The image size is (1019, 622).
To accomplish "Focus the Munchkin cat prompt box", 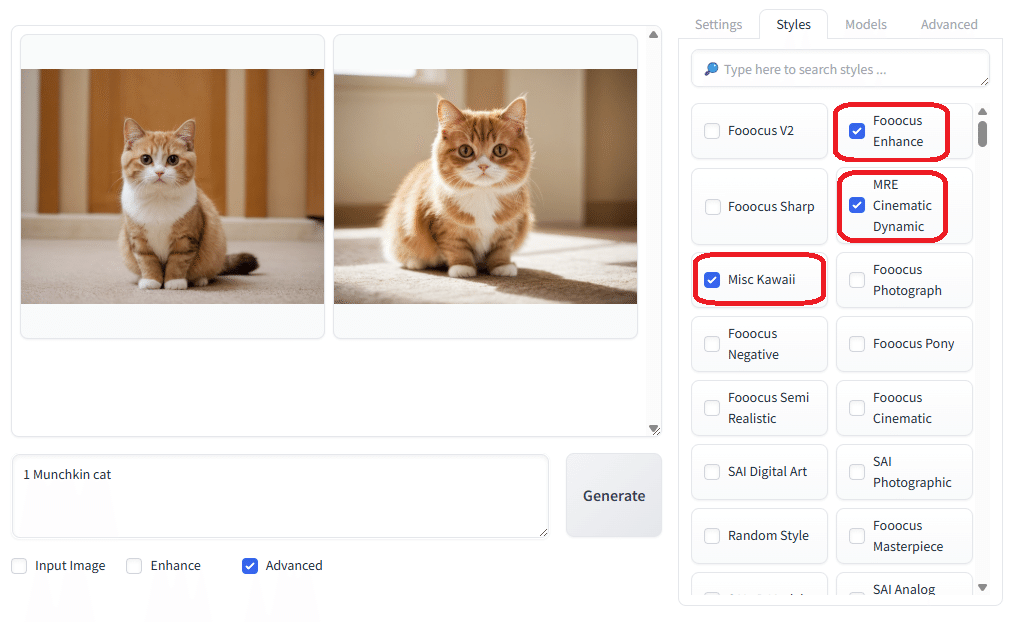I will (x=280, y=496).
